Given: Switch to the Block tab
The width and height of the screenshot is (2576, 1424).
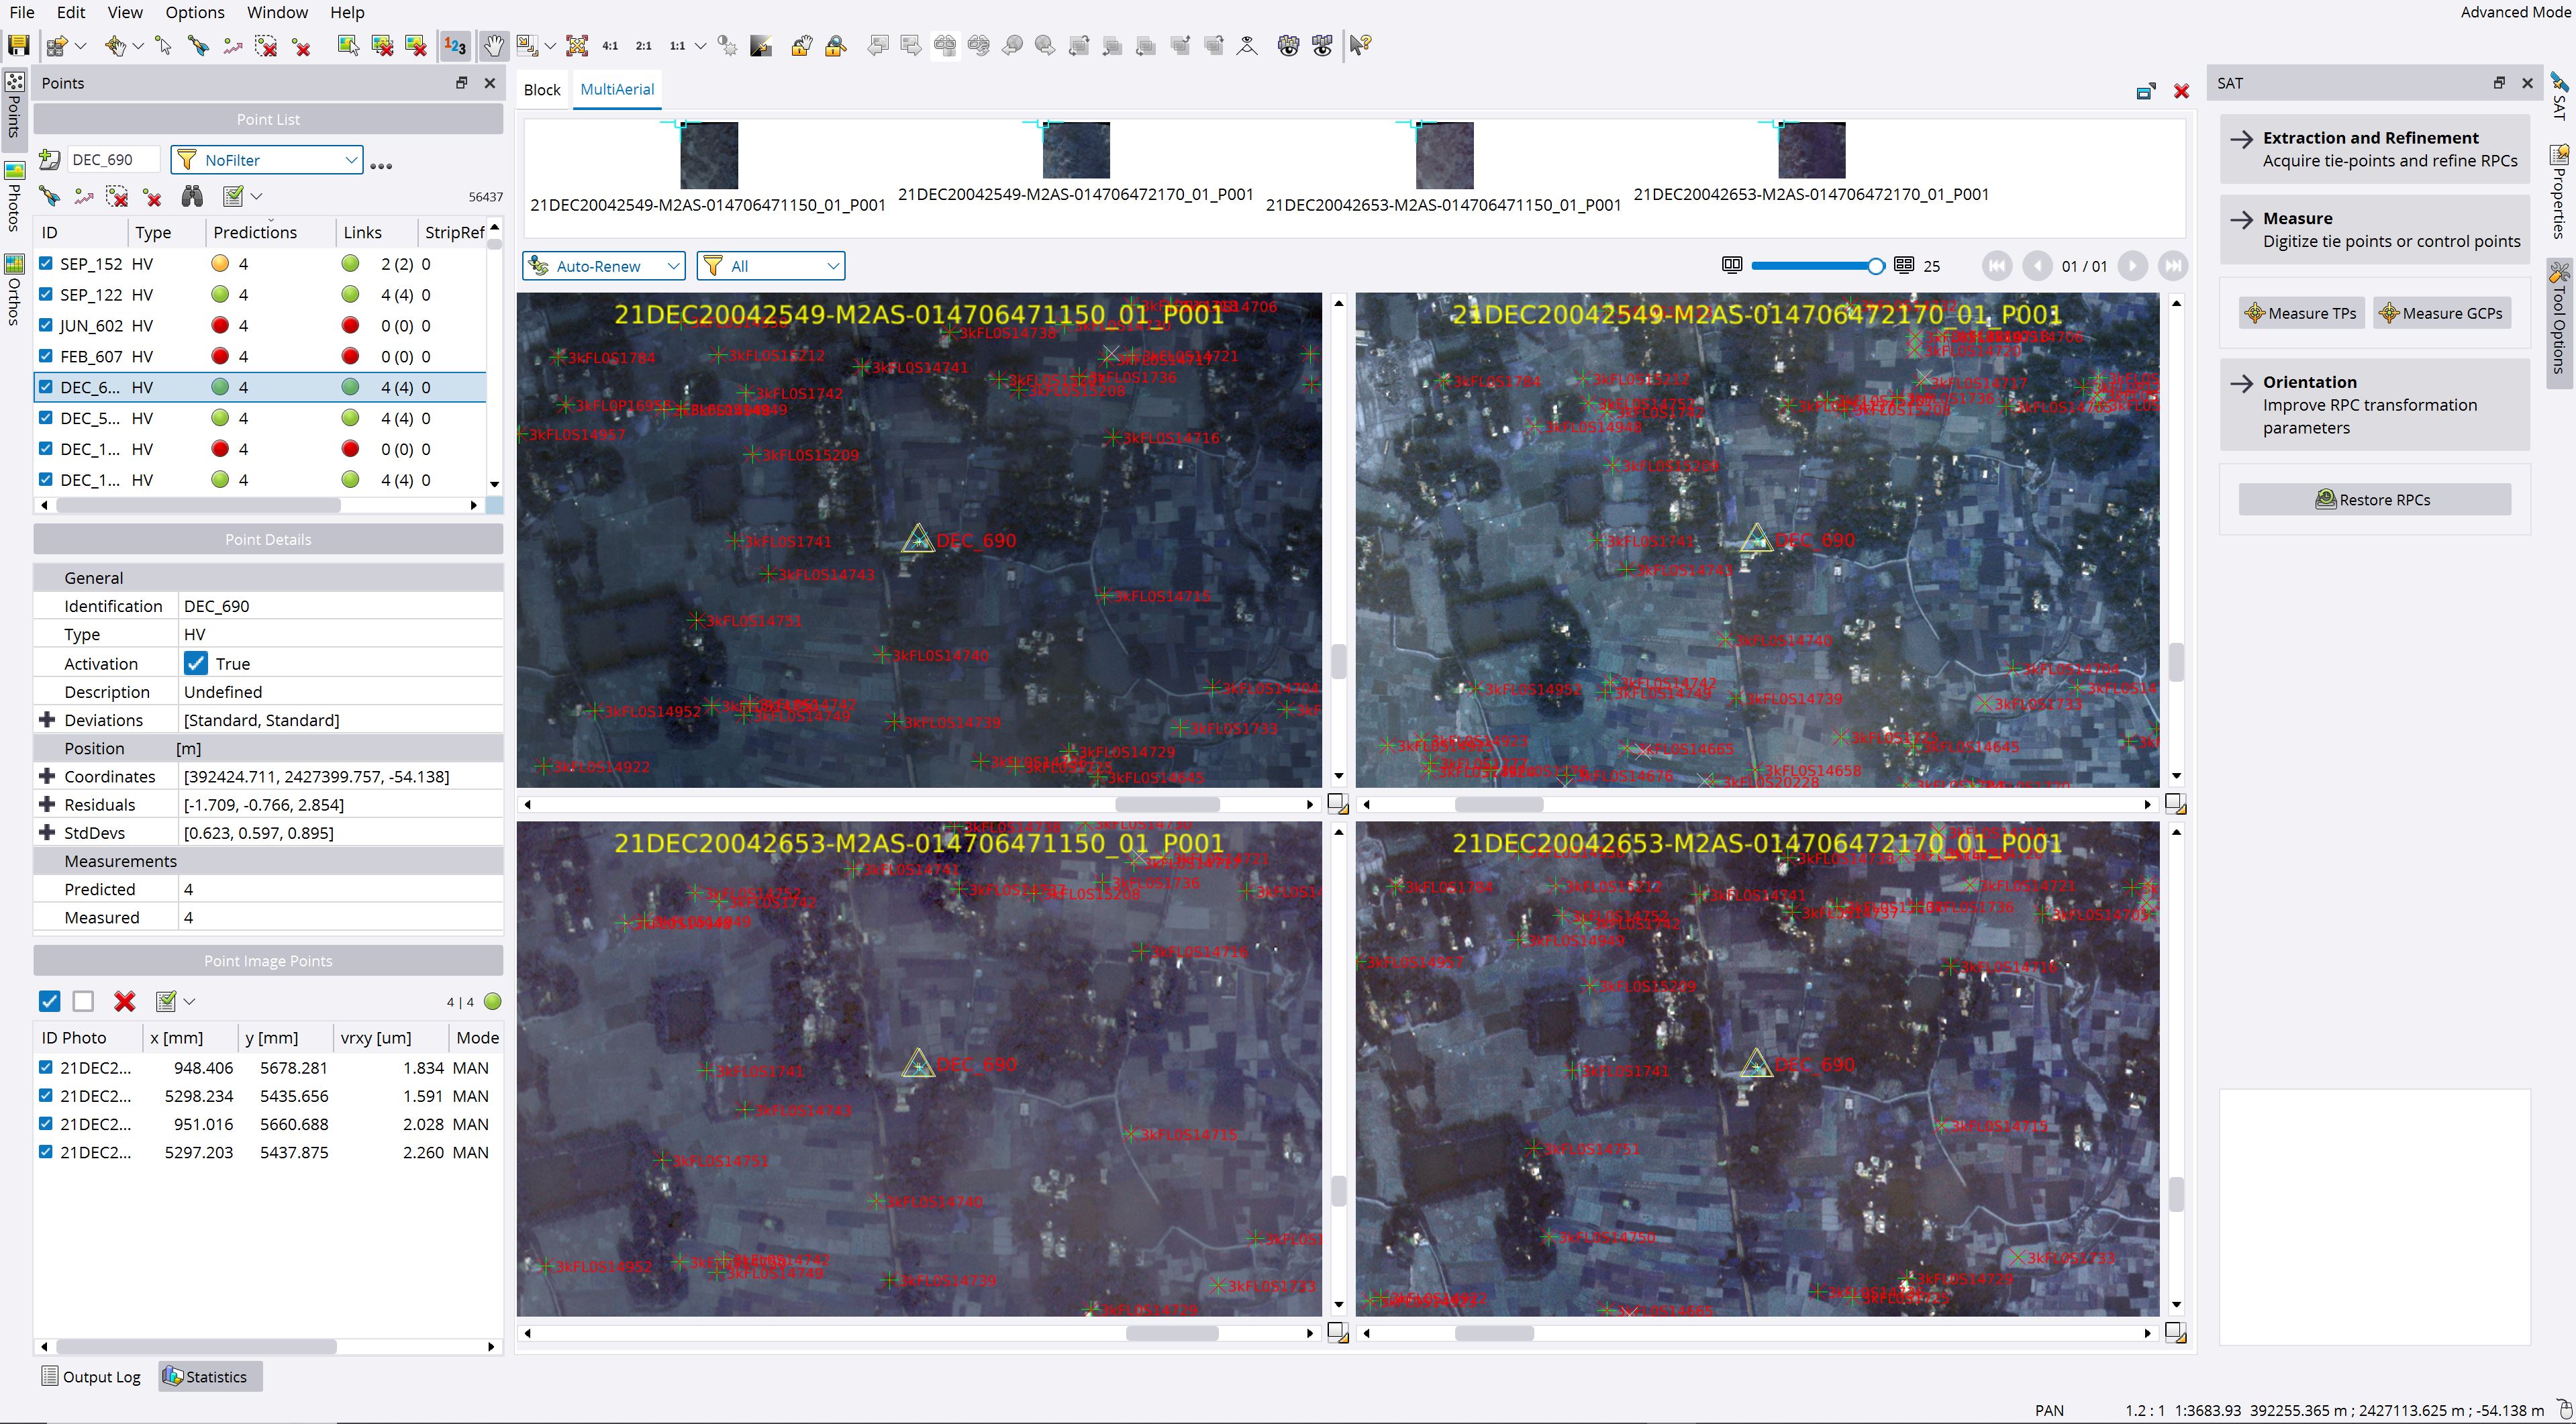Looking at the screenshot, I should 542,90.
